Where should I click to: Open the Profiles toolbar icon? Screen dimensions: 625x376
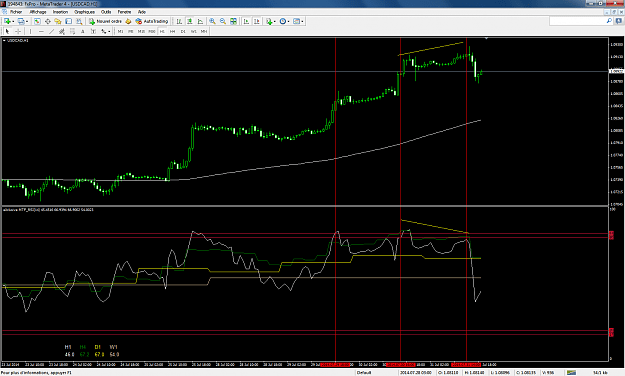click(x=21, y=21)
